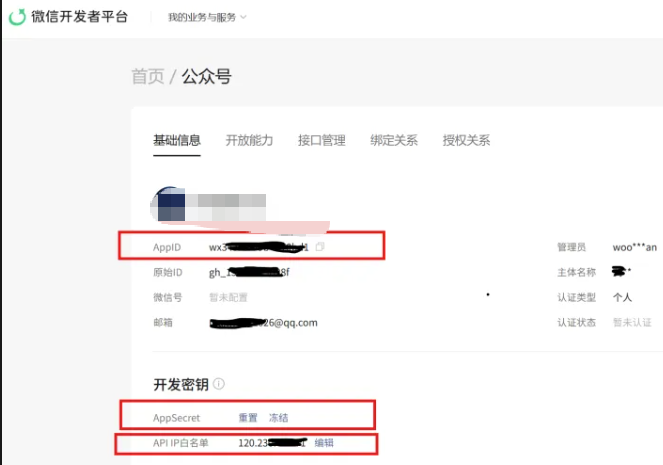Click 编辑 link for API IP白名单
This screenshot has width=663, height=465.
(x=324, y=443)
